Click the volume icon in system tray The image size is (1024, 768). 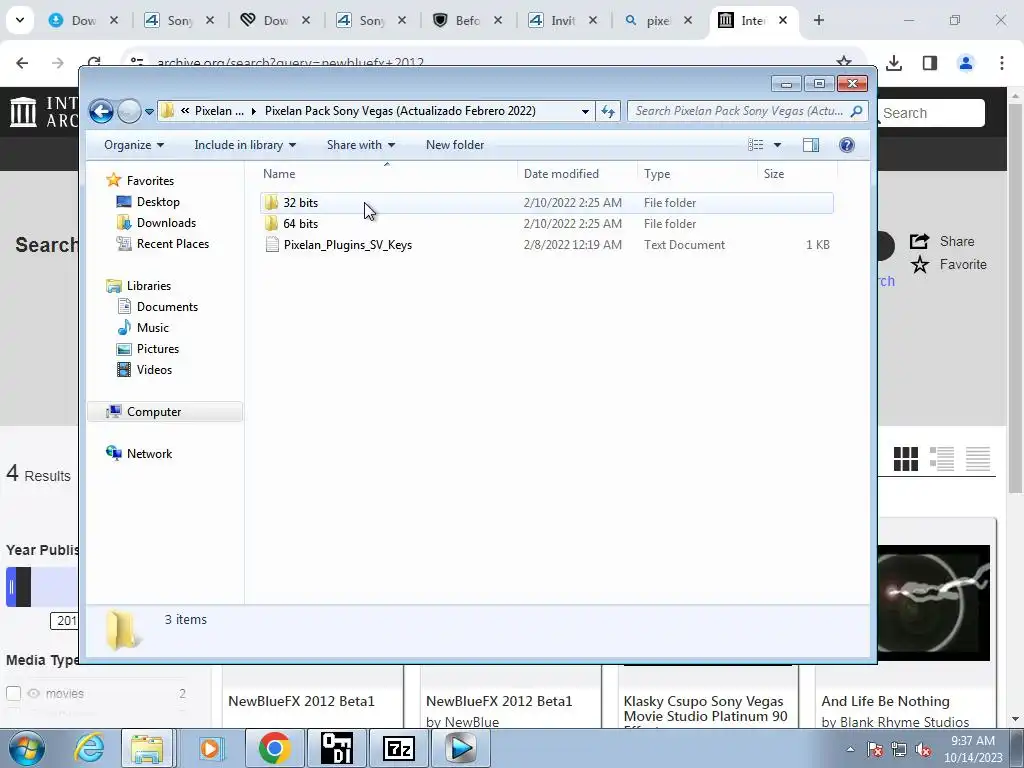point(923,750)
